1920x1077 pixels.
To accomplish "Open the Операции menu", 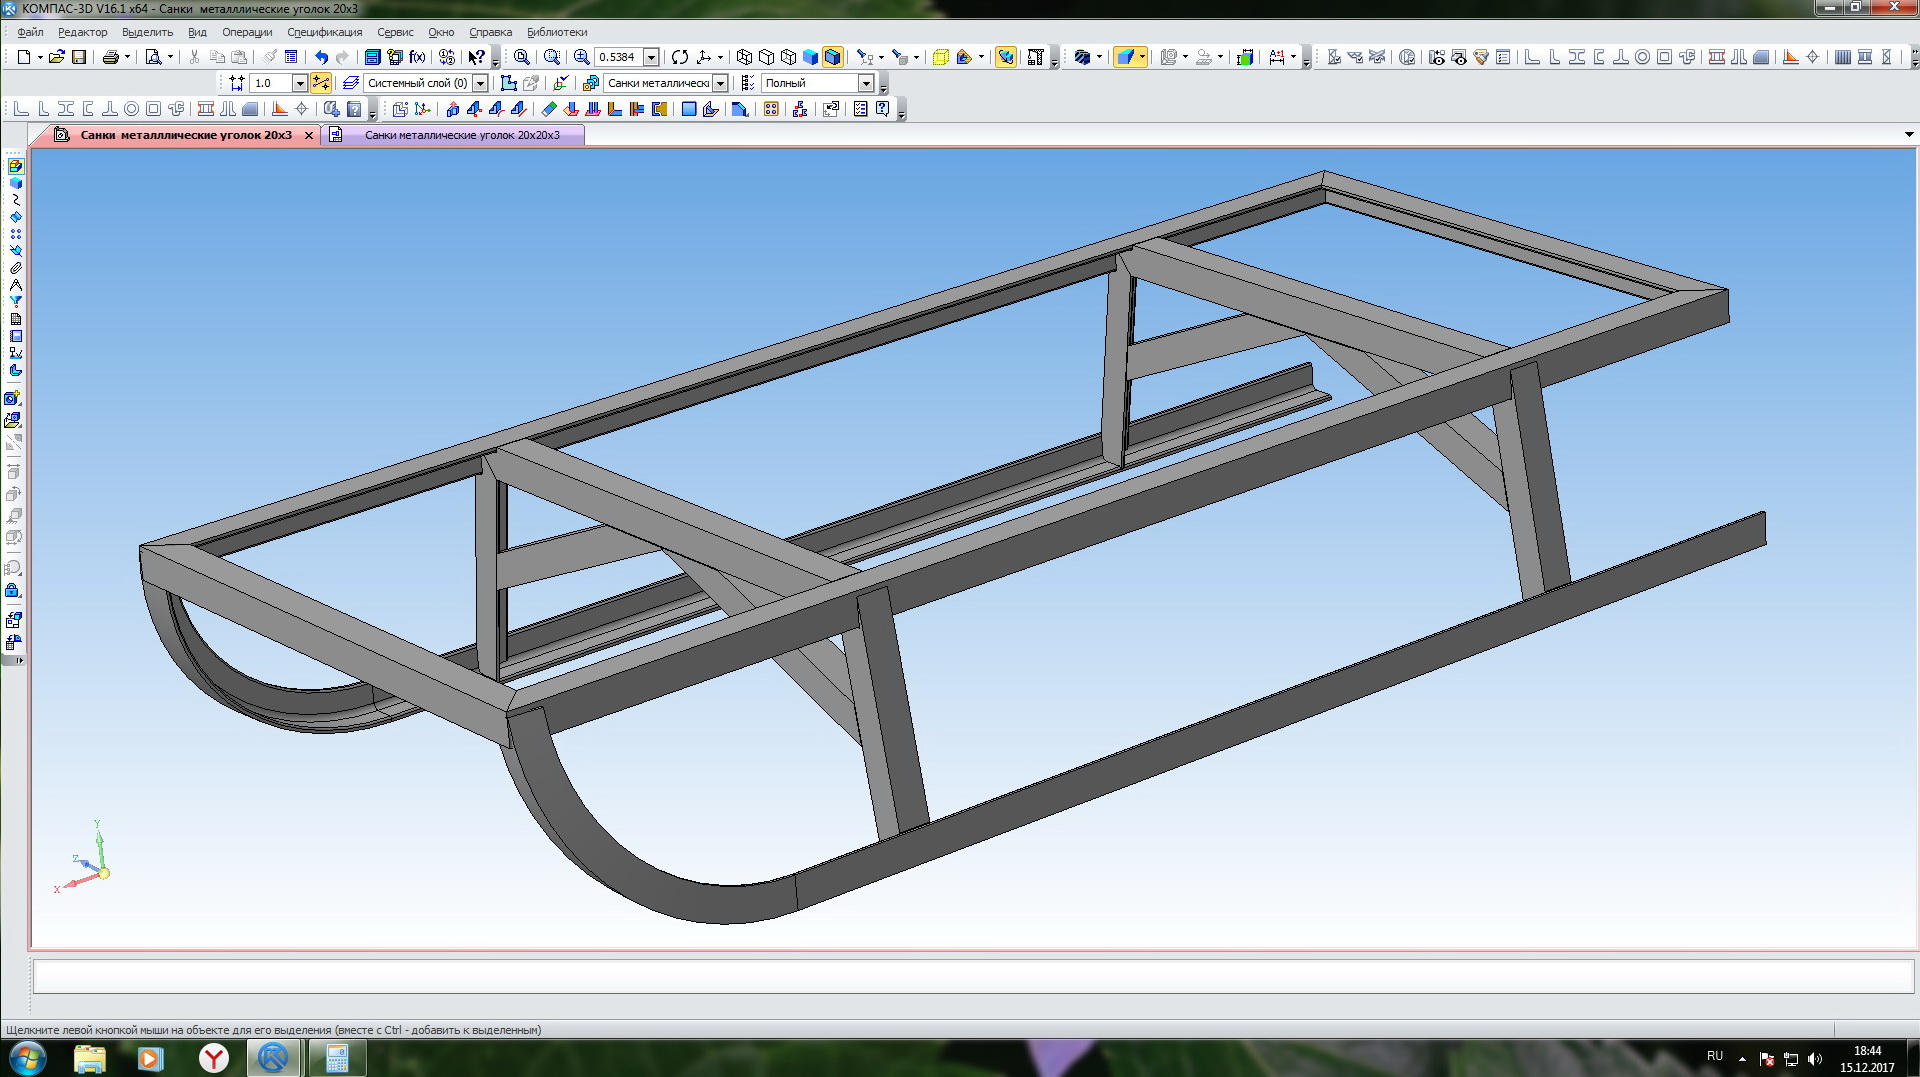I will pyautogui.click(x=247, y=32).
